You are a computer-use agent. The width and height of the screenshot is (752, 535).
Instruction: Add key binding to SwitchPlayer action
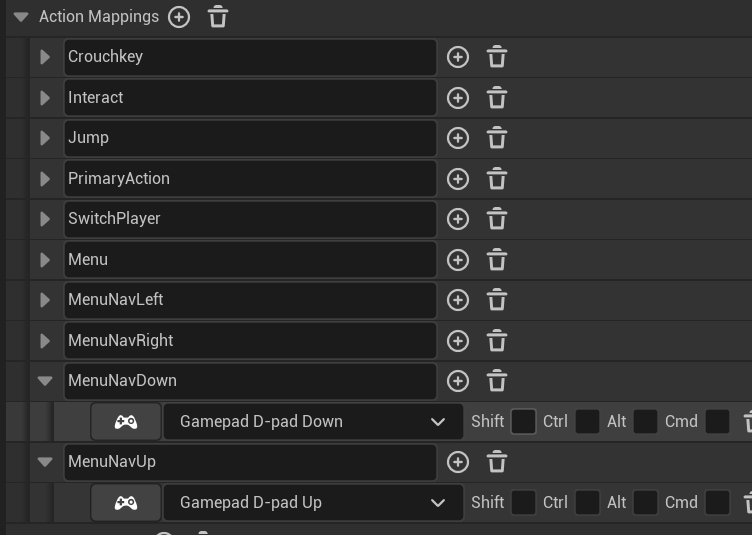tap(458, 219)
